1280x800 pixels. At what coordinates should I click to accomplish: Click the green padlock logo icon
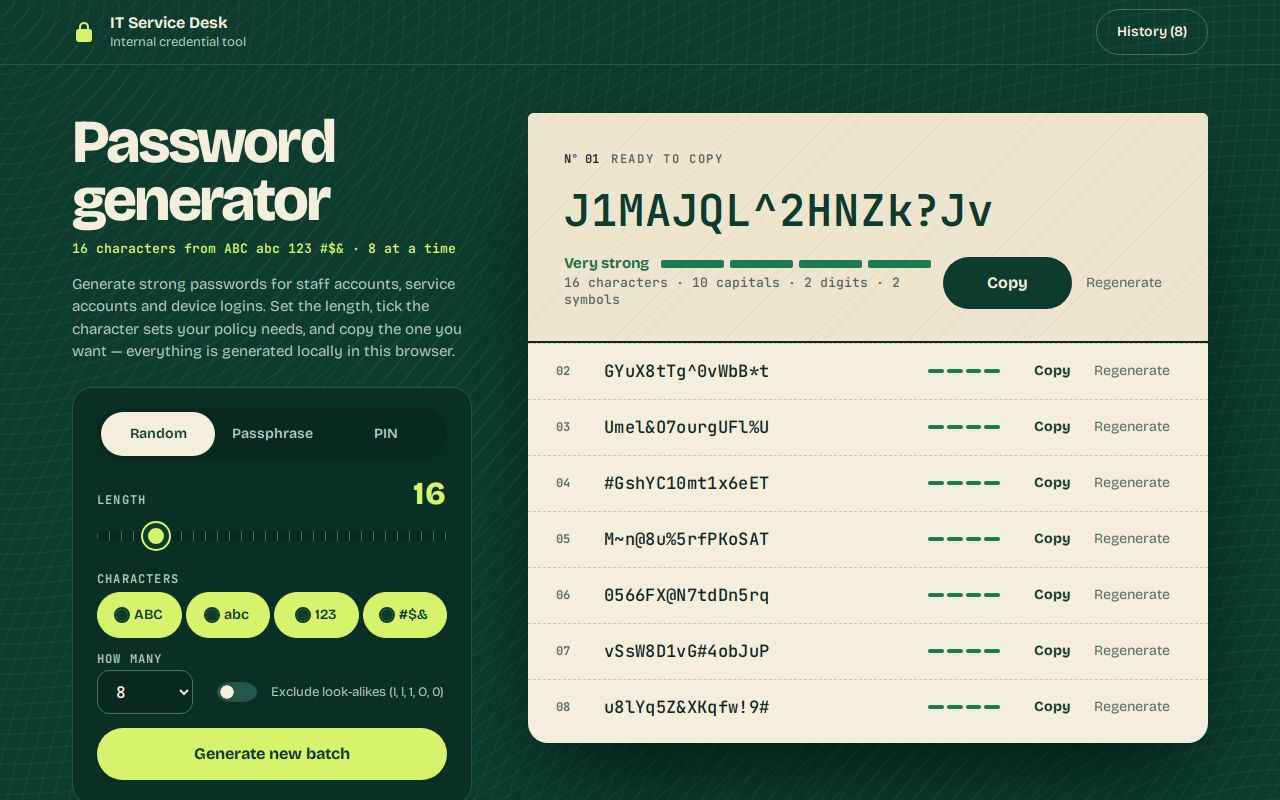pos(84,32)
